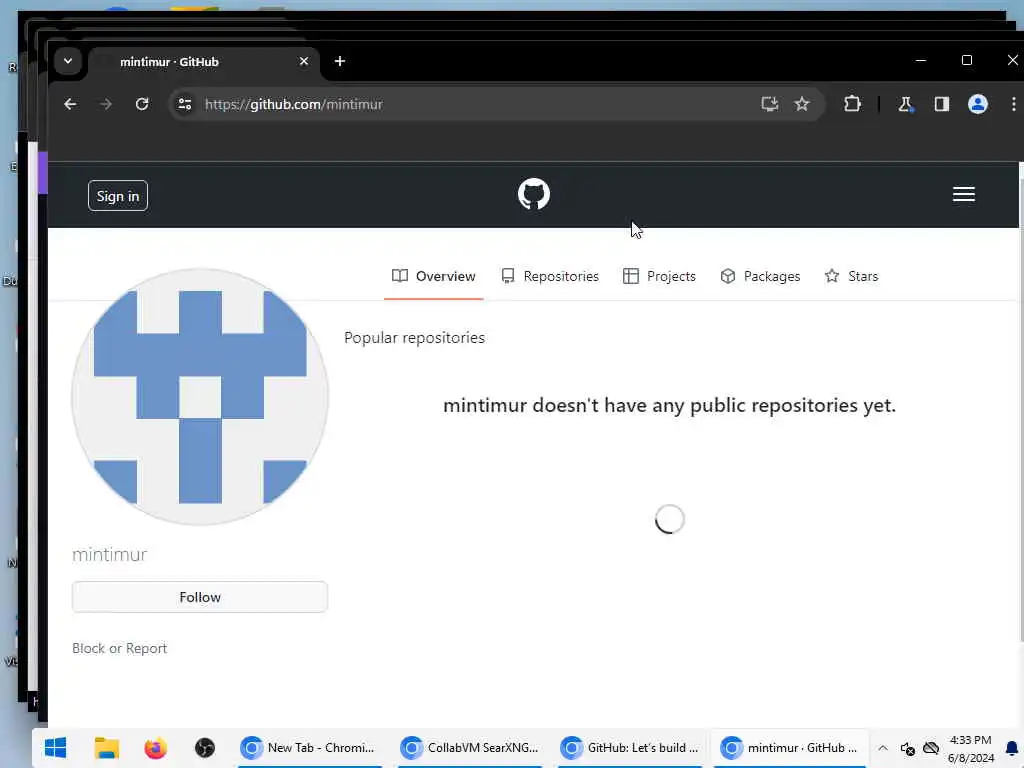This screenshot has width=1024, height=768.
Task: Switch to New Tab - Chromium taskbar window
Action: point(310,748)
